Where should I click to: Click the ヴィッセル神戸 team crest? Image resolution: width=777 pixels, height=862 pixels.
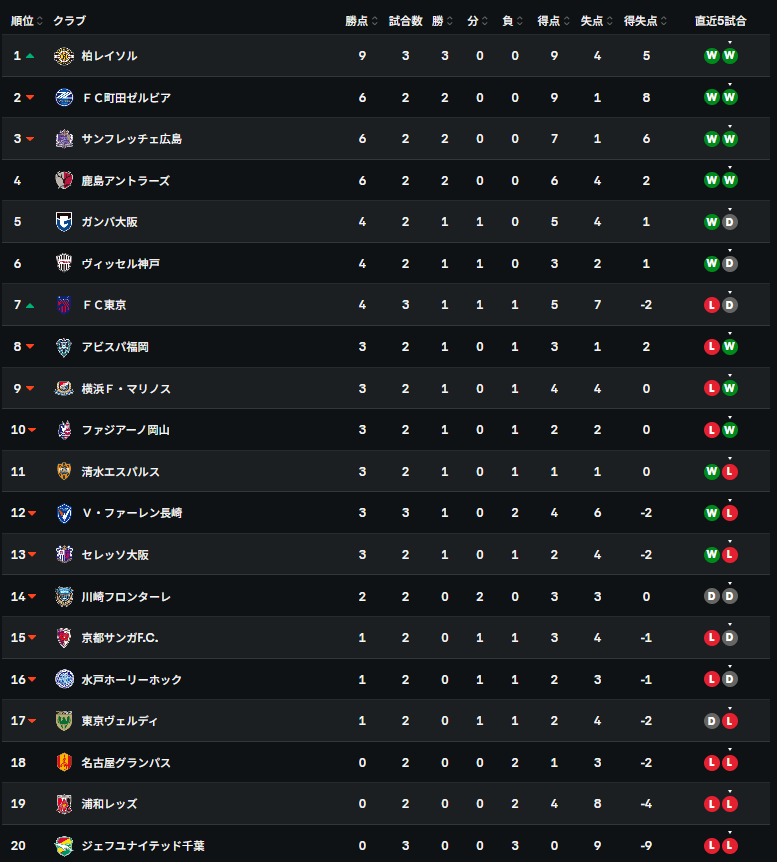click(64, 263)
